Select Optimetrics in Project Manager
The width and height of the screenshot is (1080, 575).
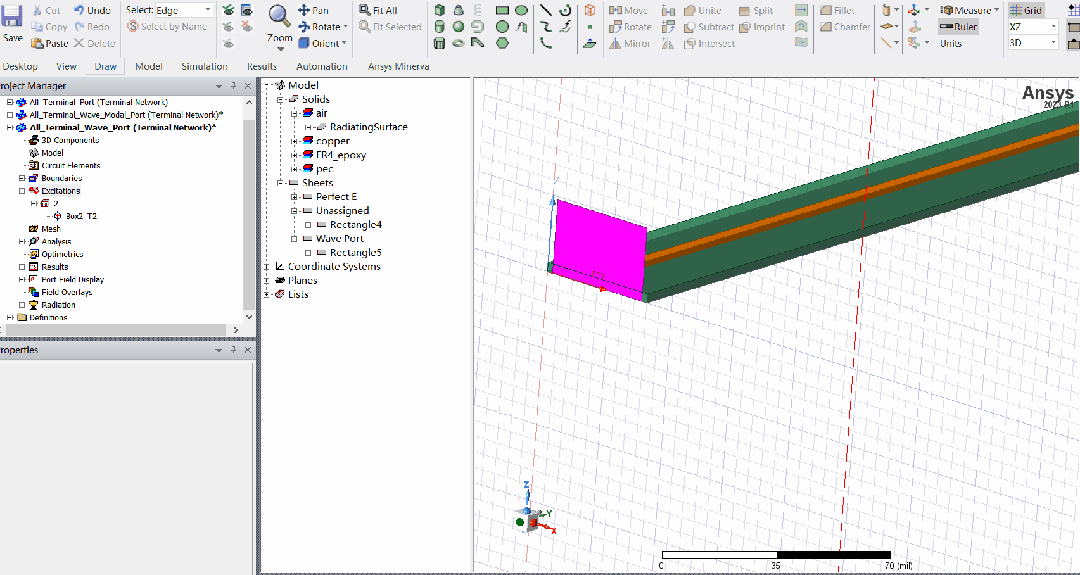tap(63, 254)
